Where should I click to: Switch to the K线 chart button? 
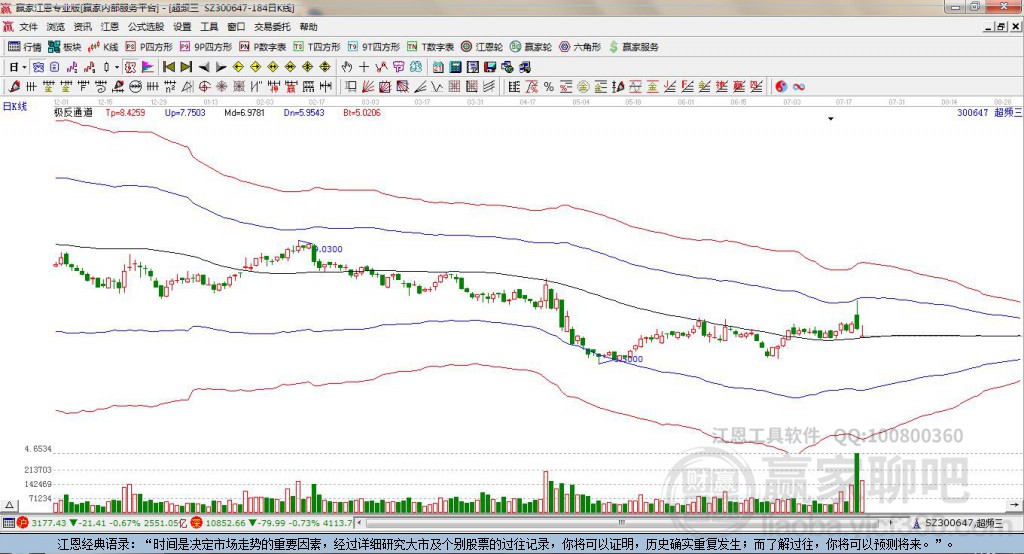click(103, 47)
